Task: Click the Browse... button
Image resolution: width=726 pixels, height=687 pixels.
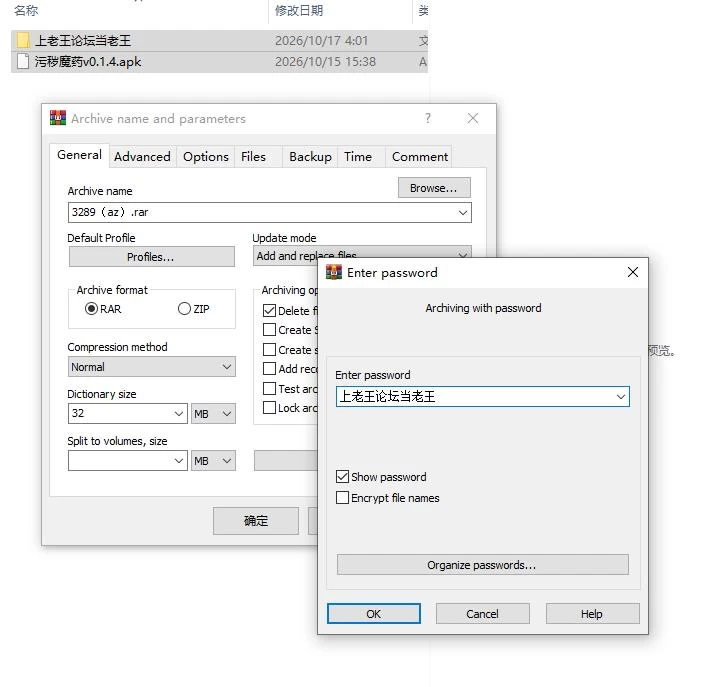Action: [x=434, y=188]
